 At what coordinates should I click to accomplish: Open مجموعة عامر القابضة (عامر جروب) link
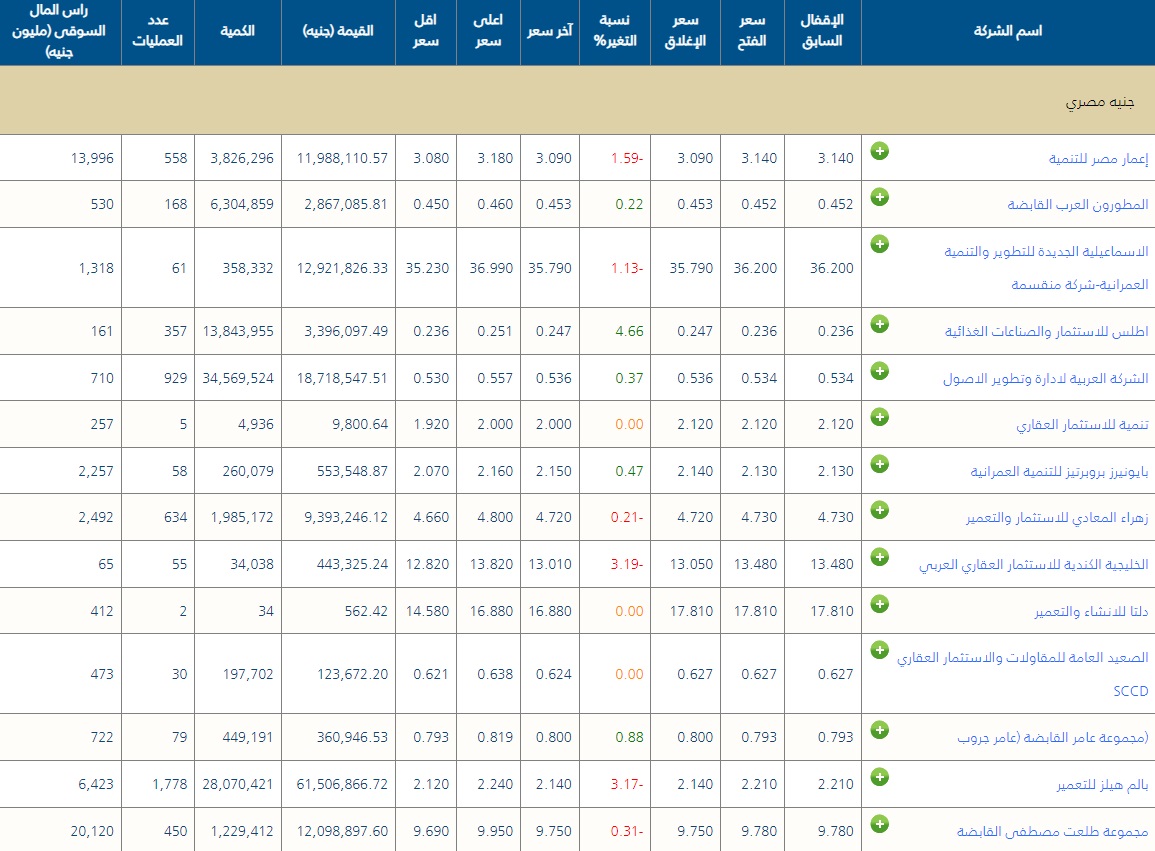[x=1053, y=738]
